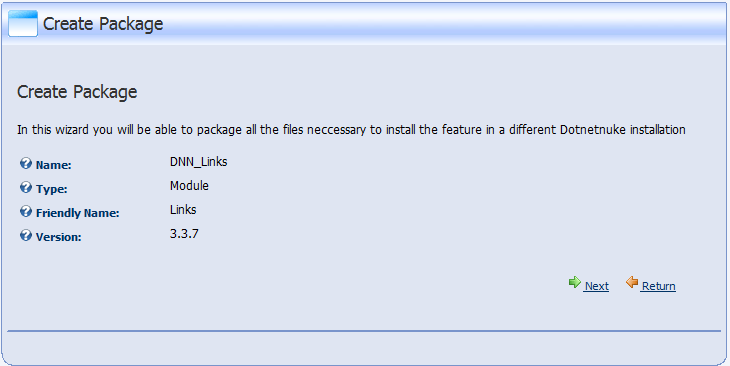This screenshot has width=730, height=366.
Task: Click the help icon beside Name
Action: tap(26, 164)
